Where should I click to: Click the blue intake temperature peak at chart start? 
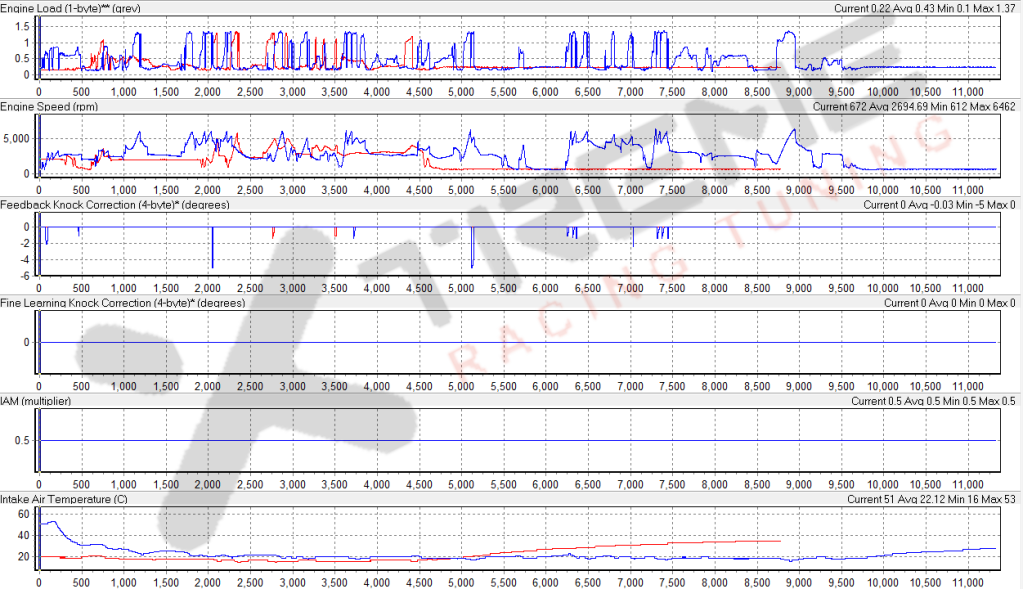click(50, 522)
